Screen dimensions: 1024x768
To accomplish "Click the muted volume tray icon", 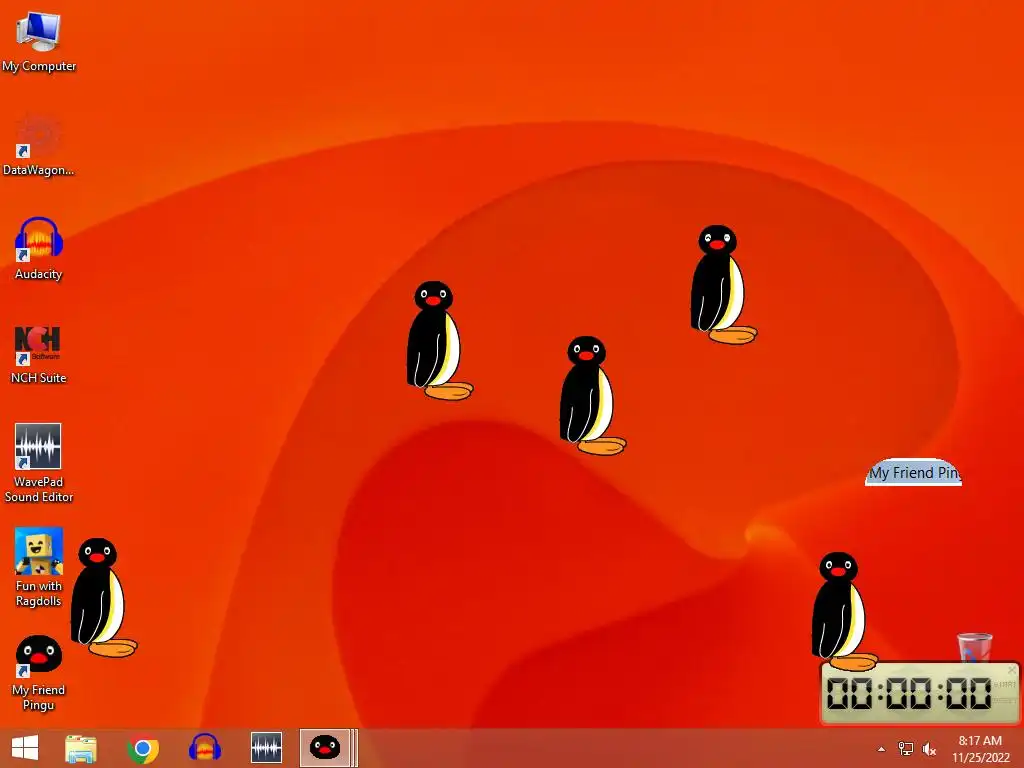I will click(x=929, y=749).
